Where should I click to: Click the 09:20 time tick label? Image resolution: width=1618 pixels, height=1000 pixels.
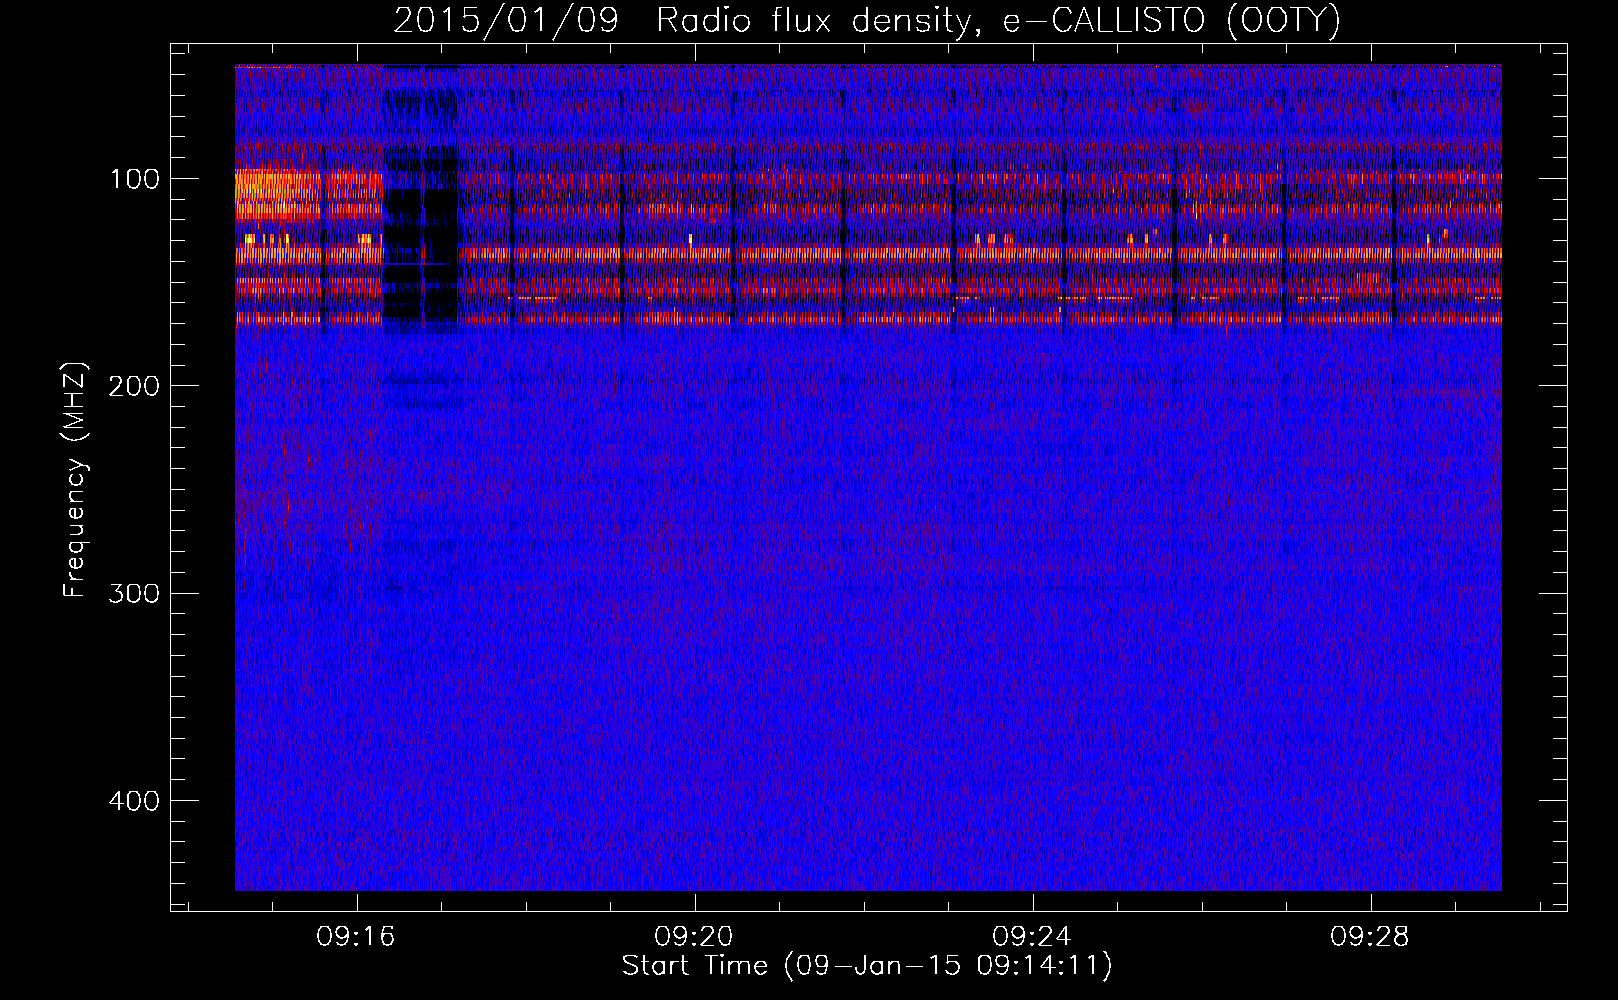pyautogui.click(x=694, y=937)
